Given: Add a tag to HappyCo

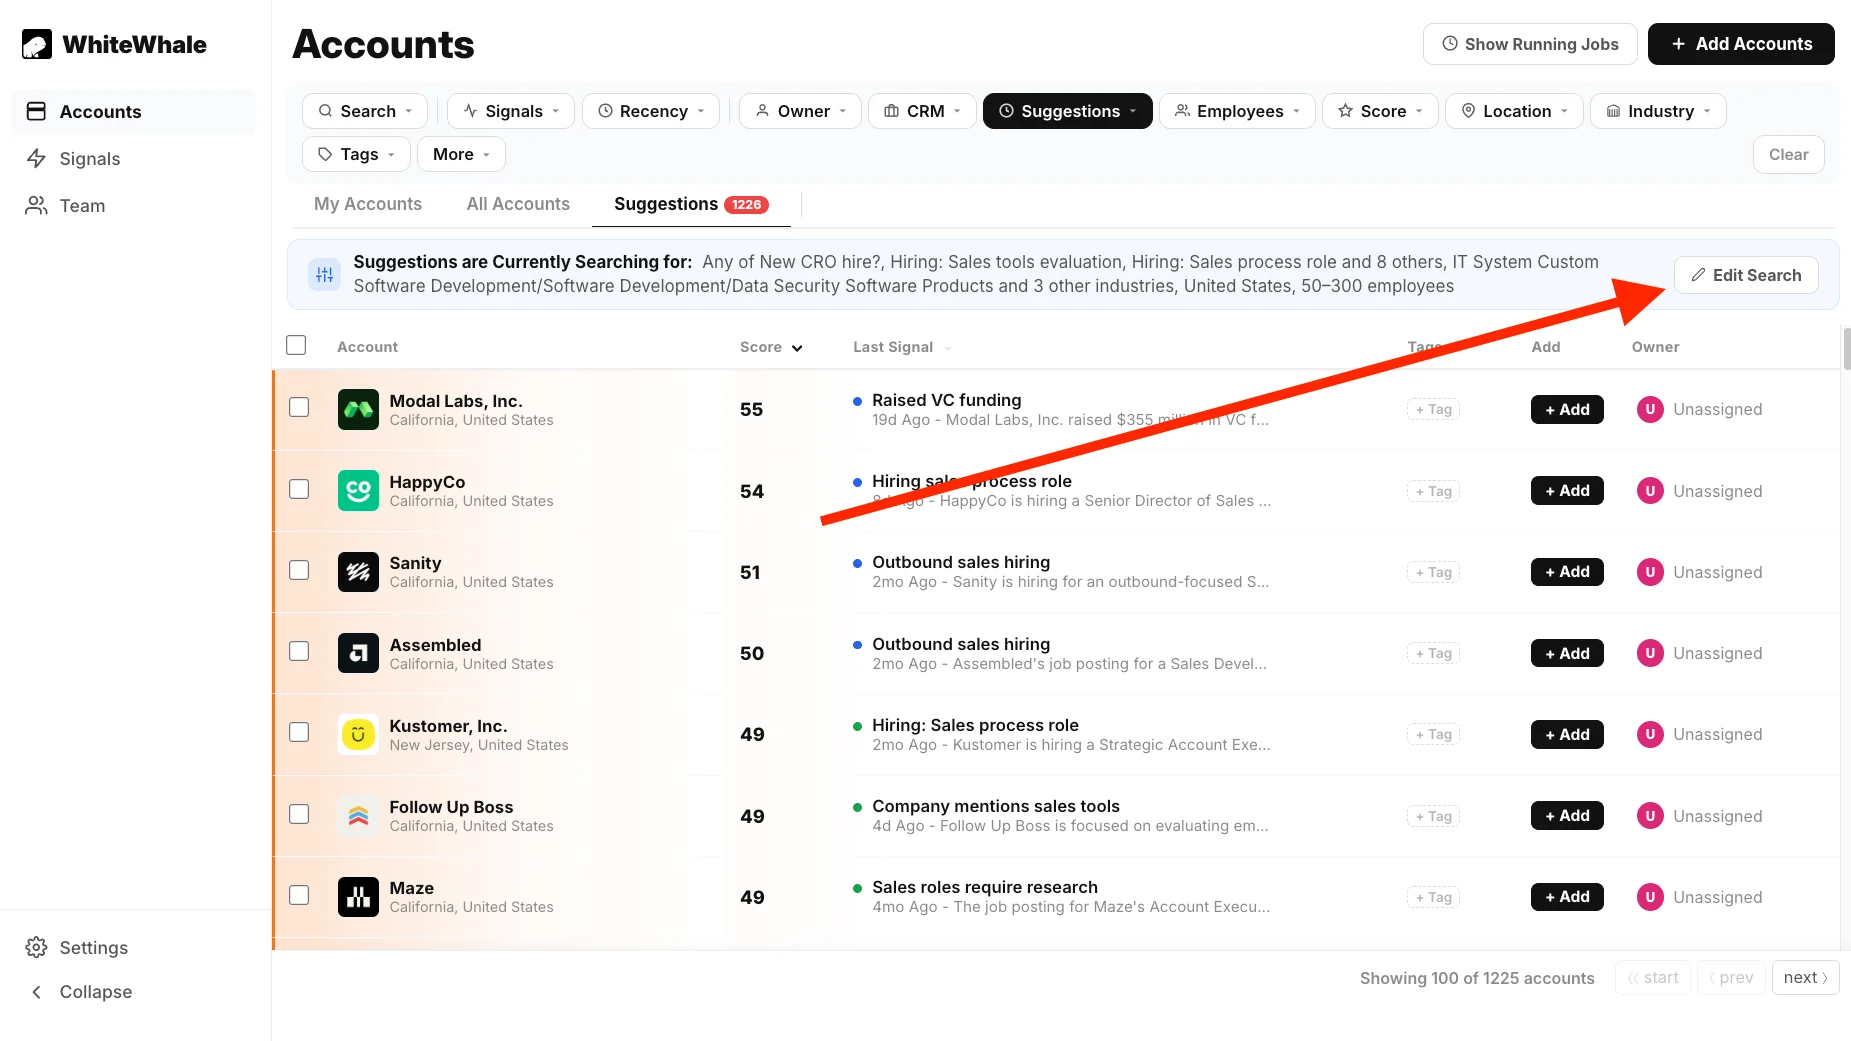Looking at the screenshot, I should click(1433, 491).
